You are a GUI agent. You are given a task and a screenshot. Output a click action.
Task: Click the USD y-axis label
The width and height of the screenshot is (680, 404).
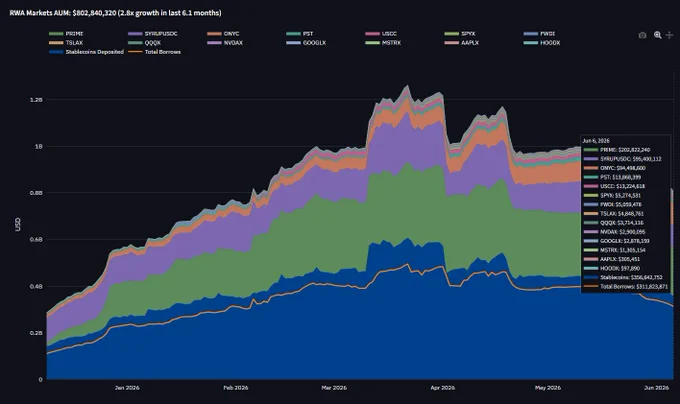point(18,225)
